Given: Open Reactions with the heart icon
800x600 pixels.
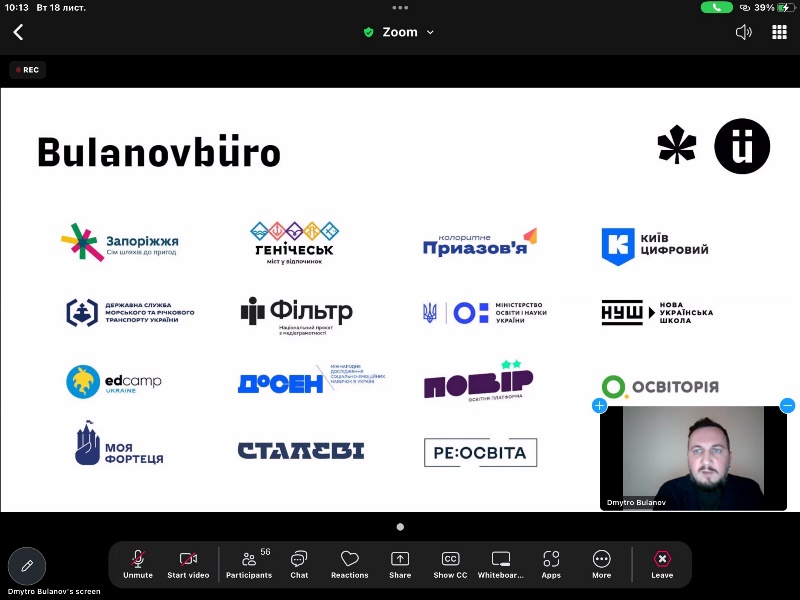Looking at the screenshot, I should click(x=349, y=564).
